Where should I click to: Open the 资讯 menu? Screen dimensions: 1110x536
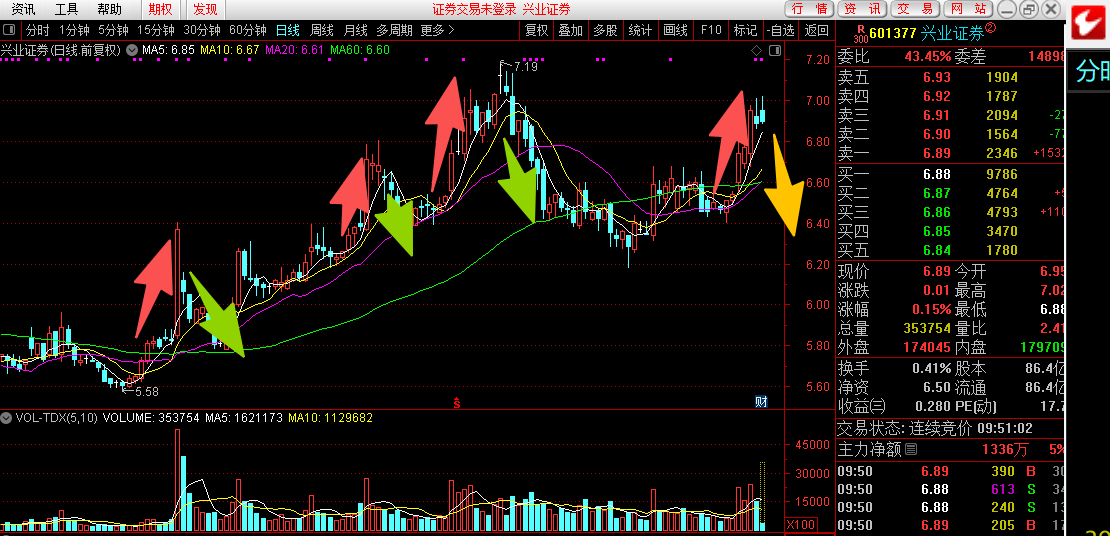tap(23, 9)
